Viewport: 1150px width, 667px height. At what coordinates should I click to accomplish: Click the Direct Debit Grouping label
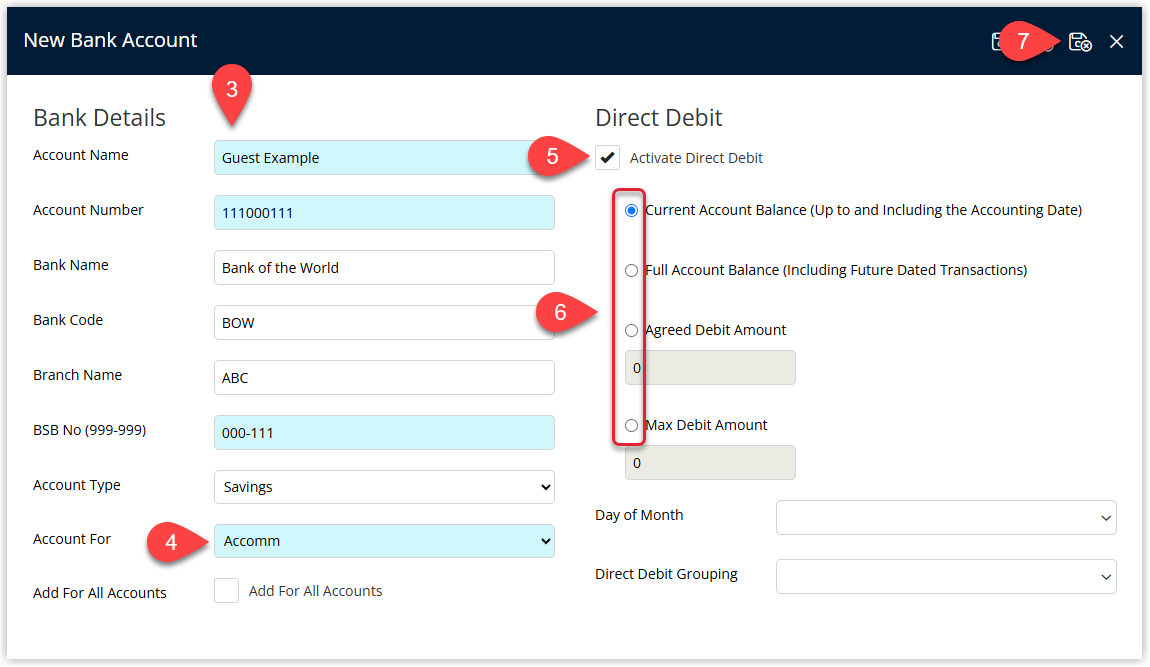coord(666,574)
